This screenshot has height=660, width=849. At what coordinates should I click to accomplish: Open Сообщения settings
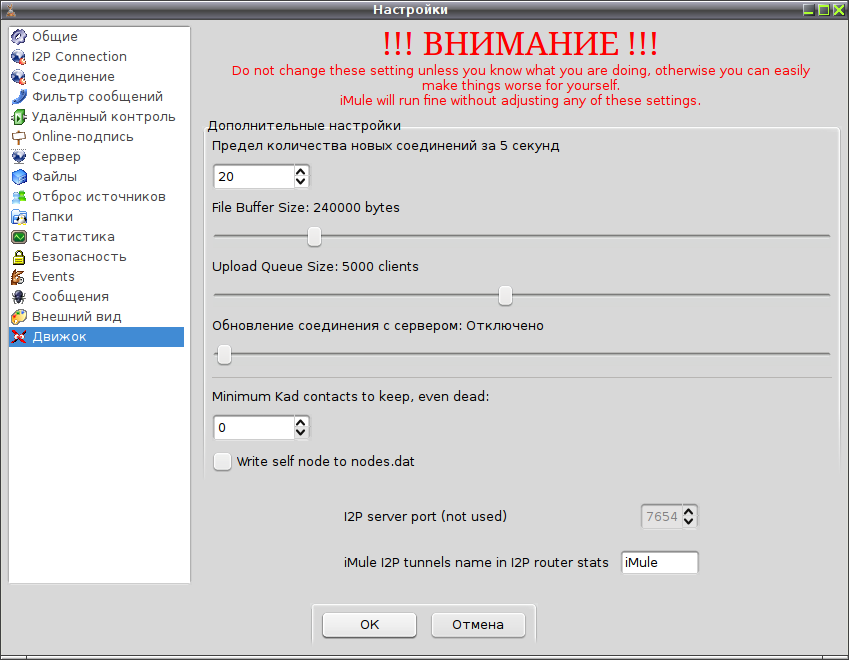pyautogui.click(x=96, y=297)
